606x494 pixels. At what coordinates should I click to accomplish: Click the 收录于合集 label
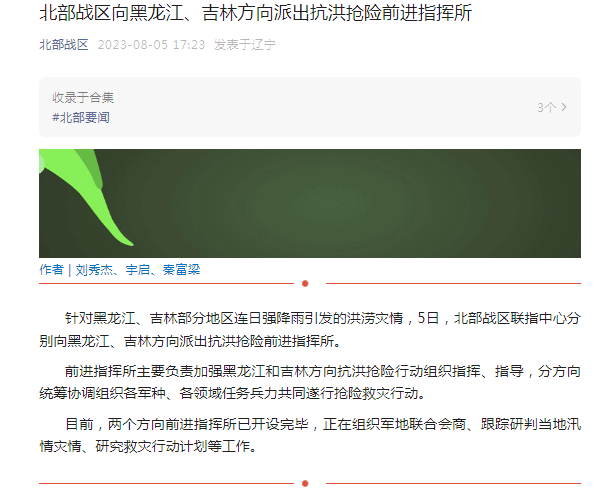pos(83,97)
